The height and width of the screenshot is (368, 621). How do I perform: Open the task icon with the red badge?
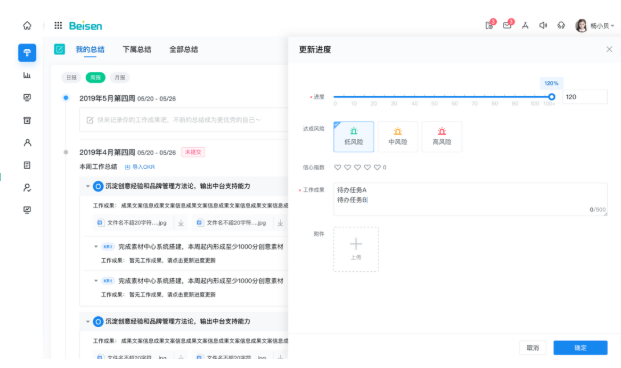point(490,25)
